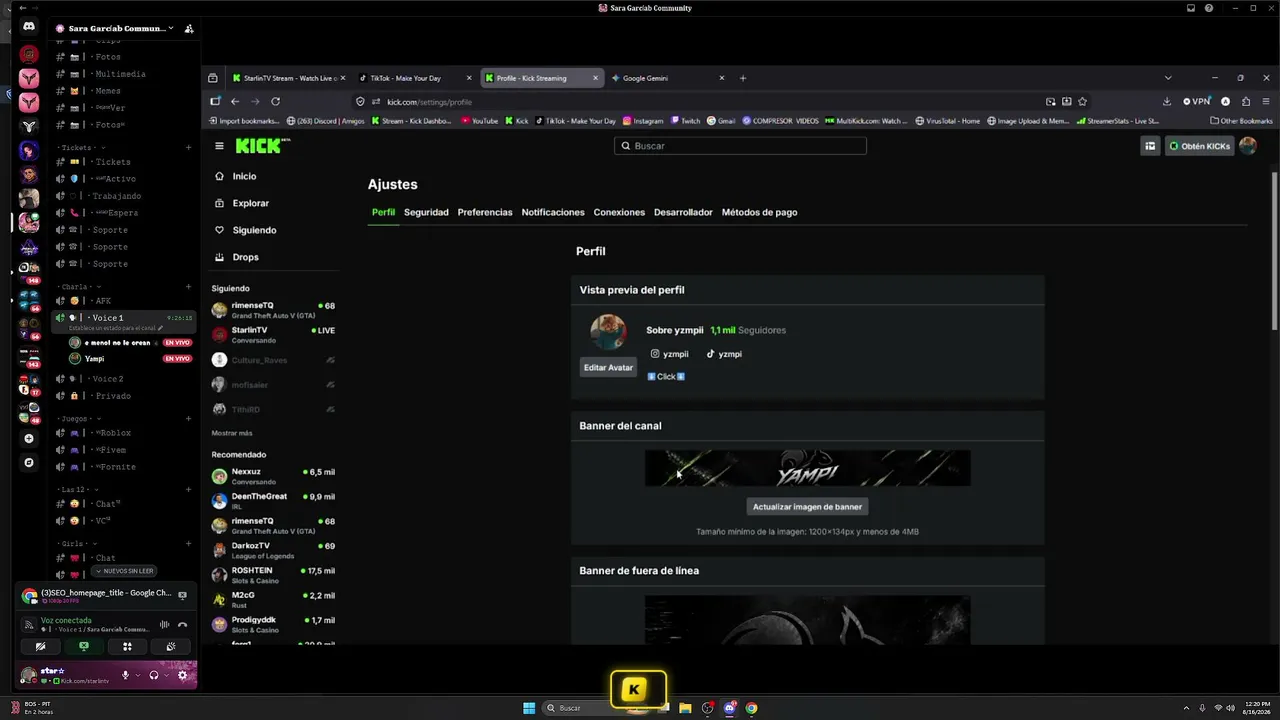Deafen headphones in Discord user panel
This screenshot has height=720, width=1280.
coord(153,675)
